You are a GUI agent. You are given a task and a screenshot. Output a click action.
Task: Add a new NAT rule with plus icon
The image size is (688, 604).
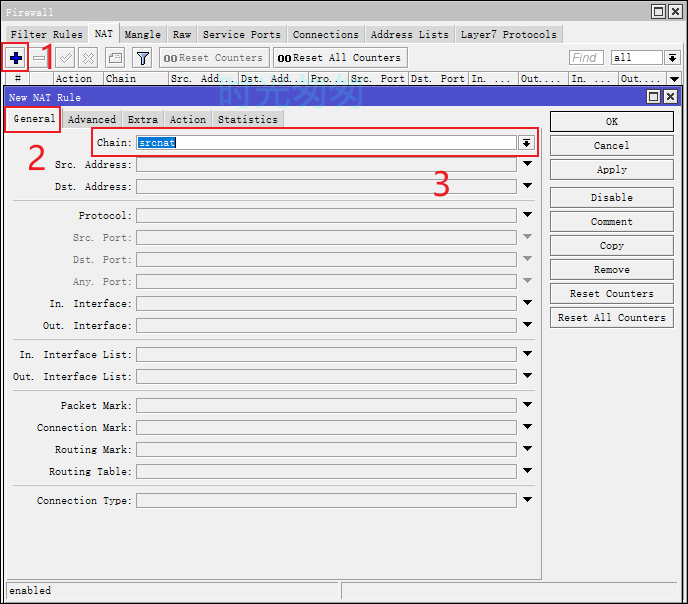click(x=16, y=58)
